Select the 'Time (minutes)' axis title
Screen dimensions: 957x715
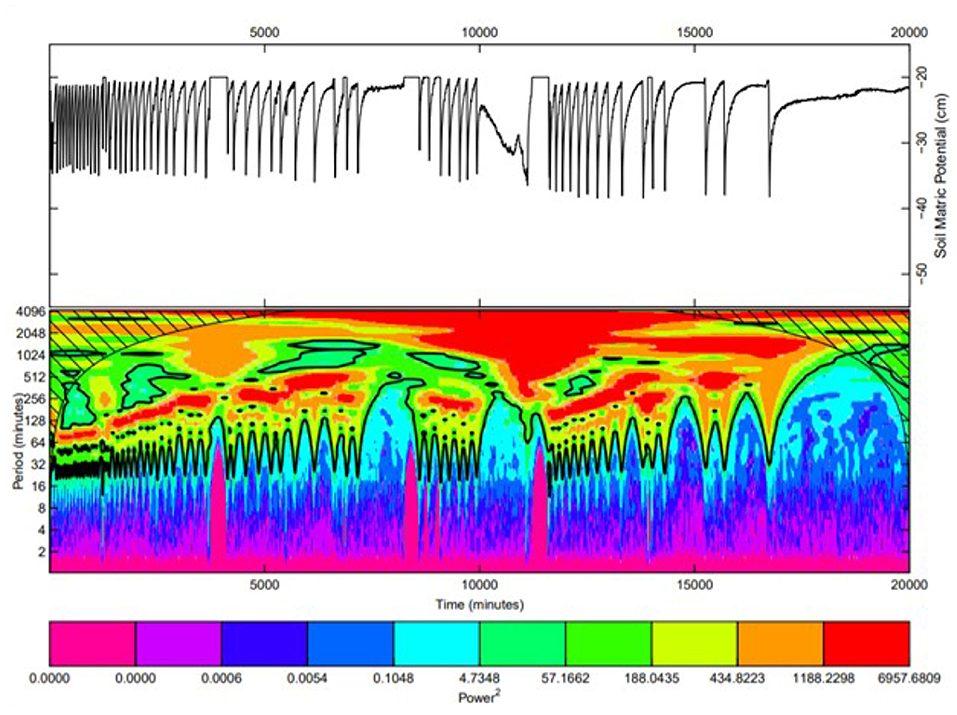[x=480, y=604]
